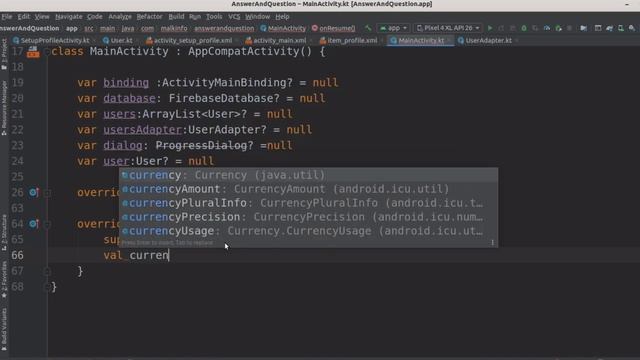Toggle the Build Variants tool window

[x=4, y=329]
